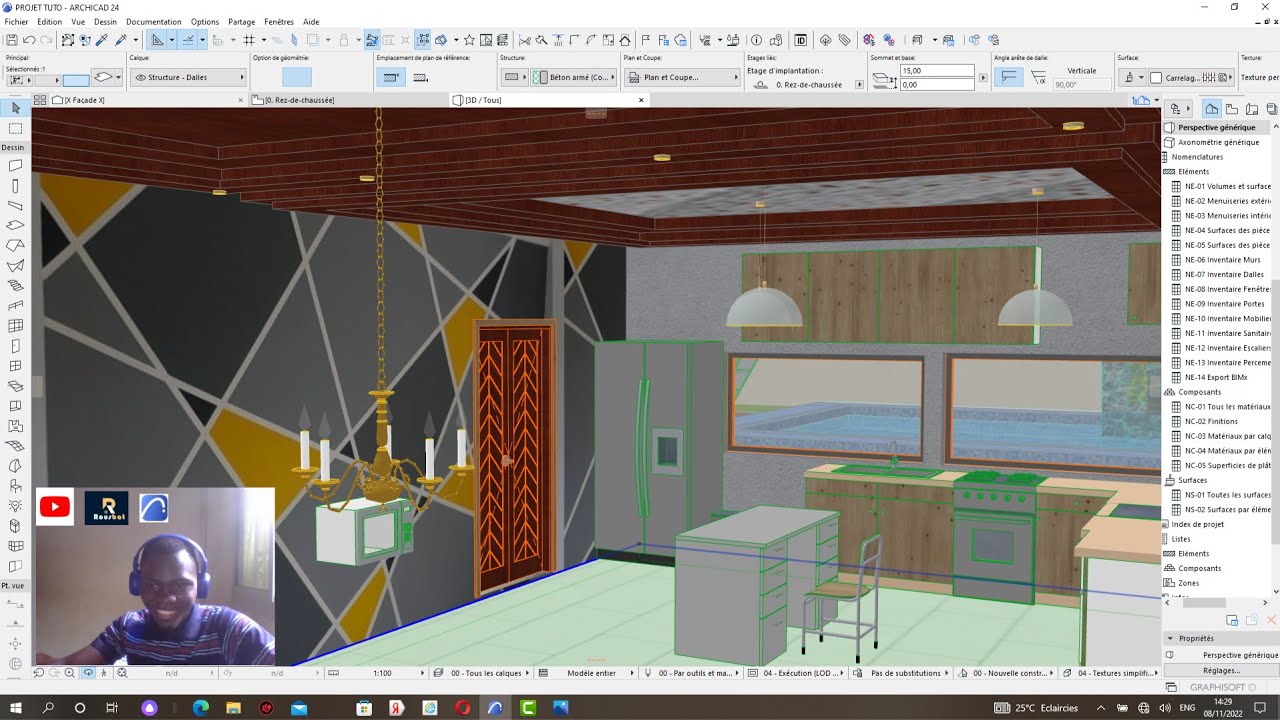Click the slab top elevation field 15,00
This screenshot has height=720, width=1280.
click(x=936, y=71)
